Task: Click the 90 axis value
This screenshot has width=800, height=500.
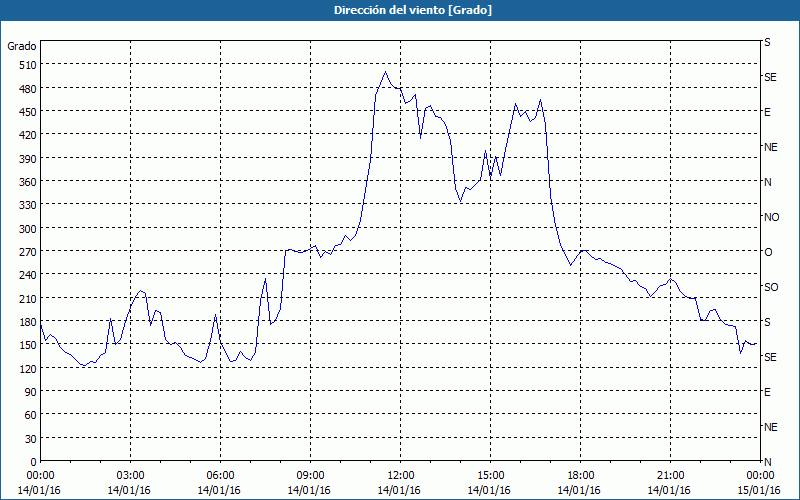Action: coord(31,392)
